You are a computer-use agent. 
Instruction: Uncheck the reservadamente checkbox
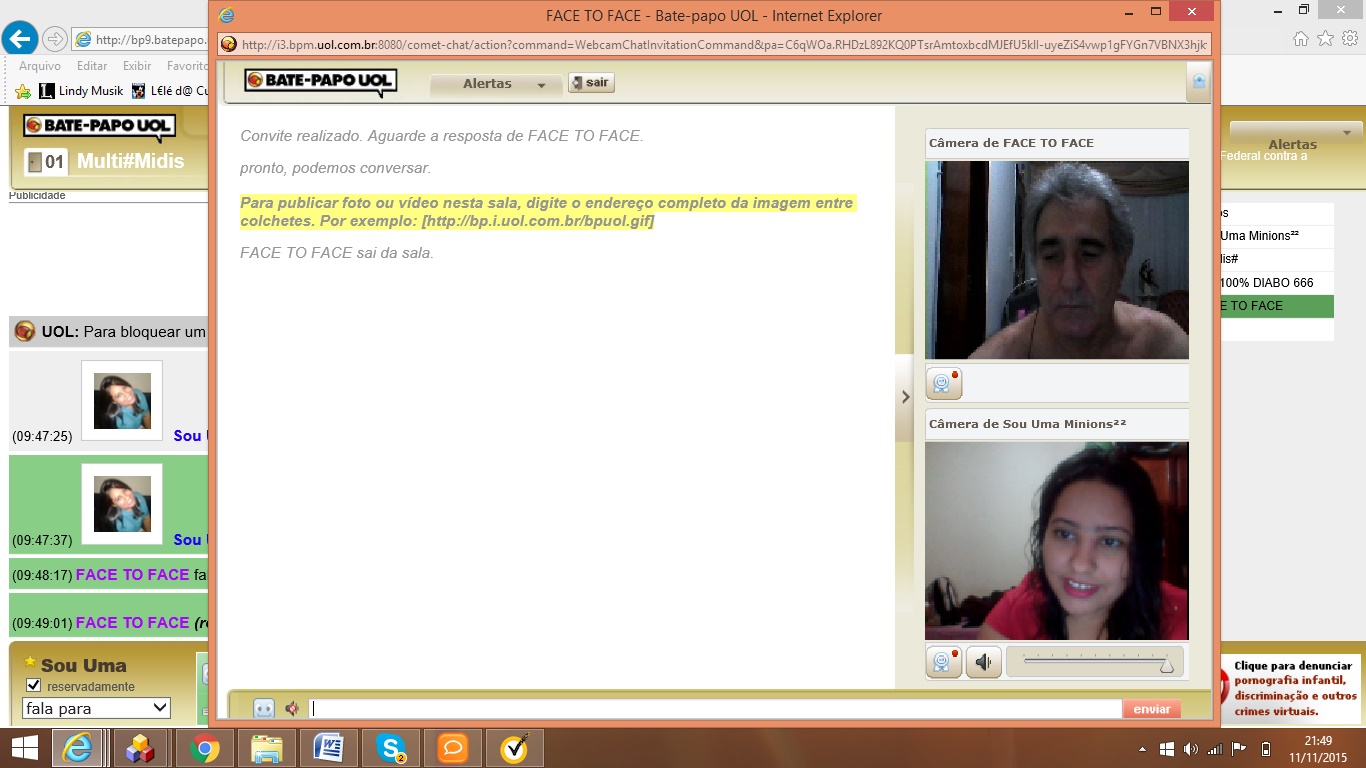click(x=34, y=686)
